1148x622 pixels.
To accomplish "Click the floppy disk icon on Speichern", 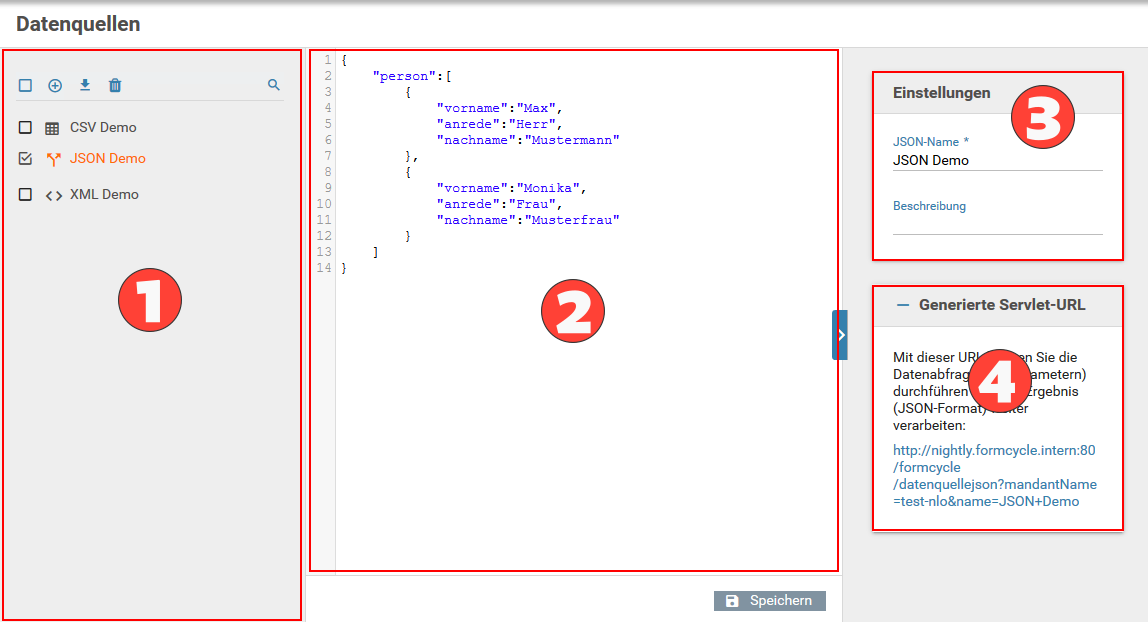I will pyautogui.click(x=732, y=601).
